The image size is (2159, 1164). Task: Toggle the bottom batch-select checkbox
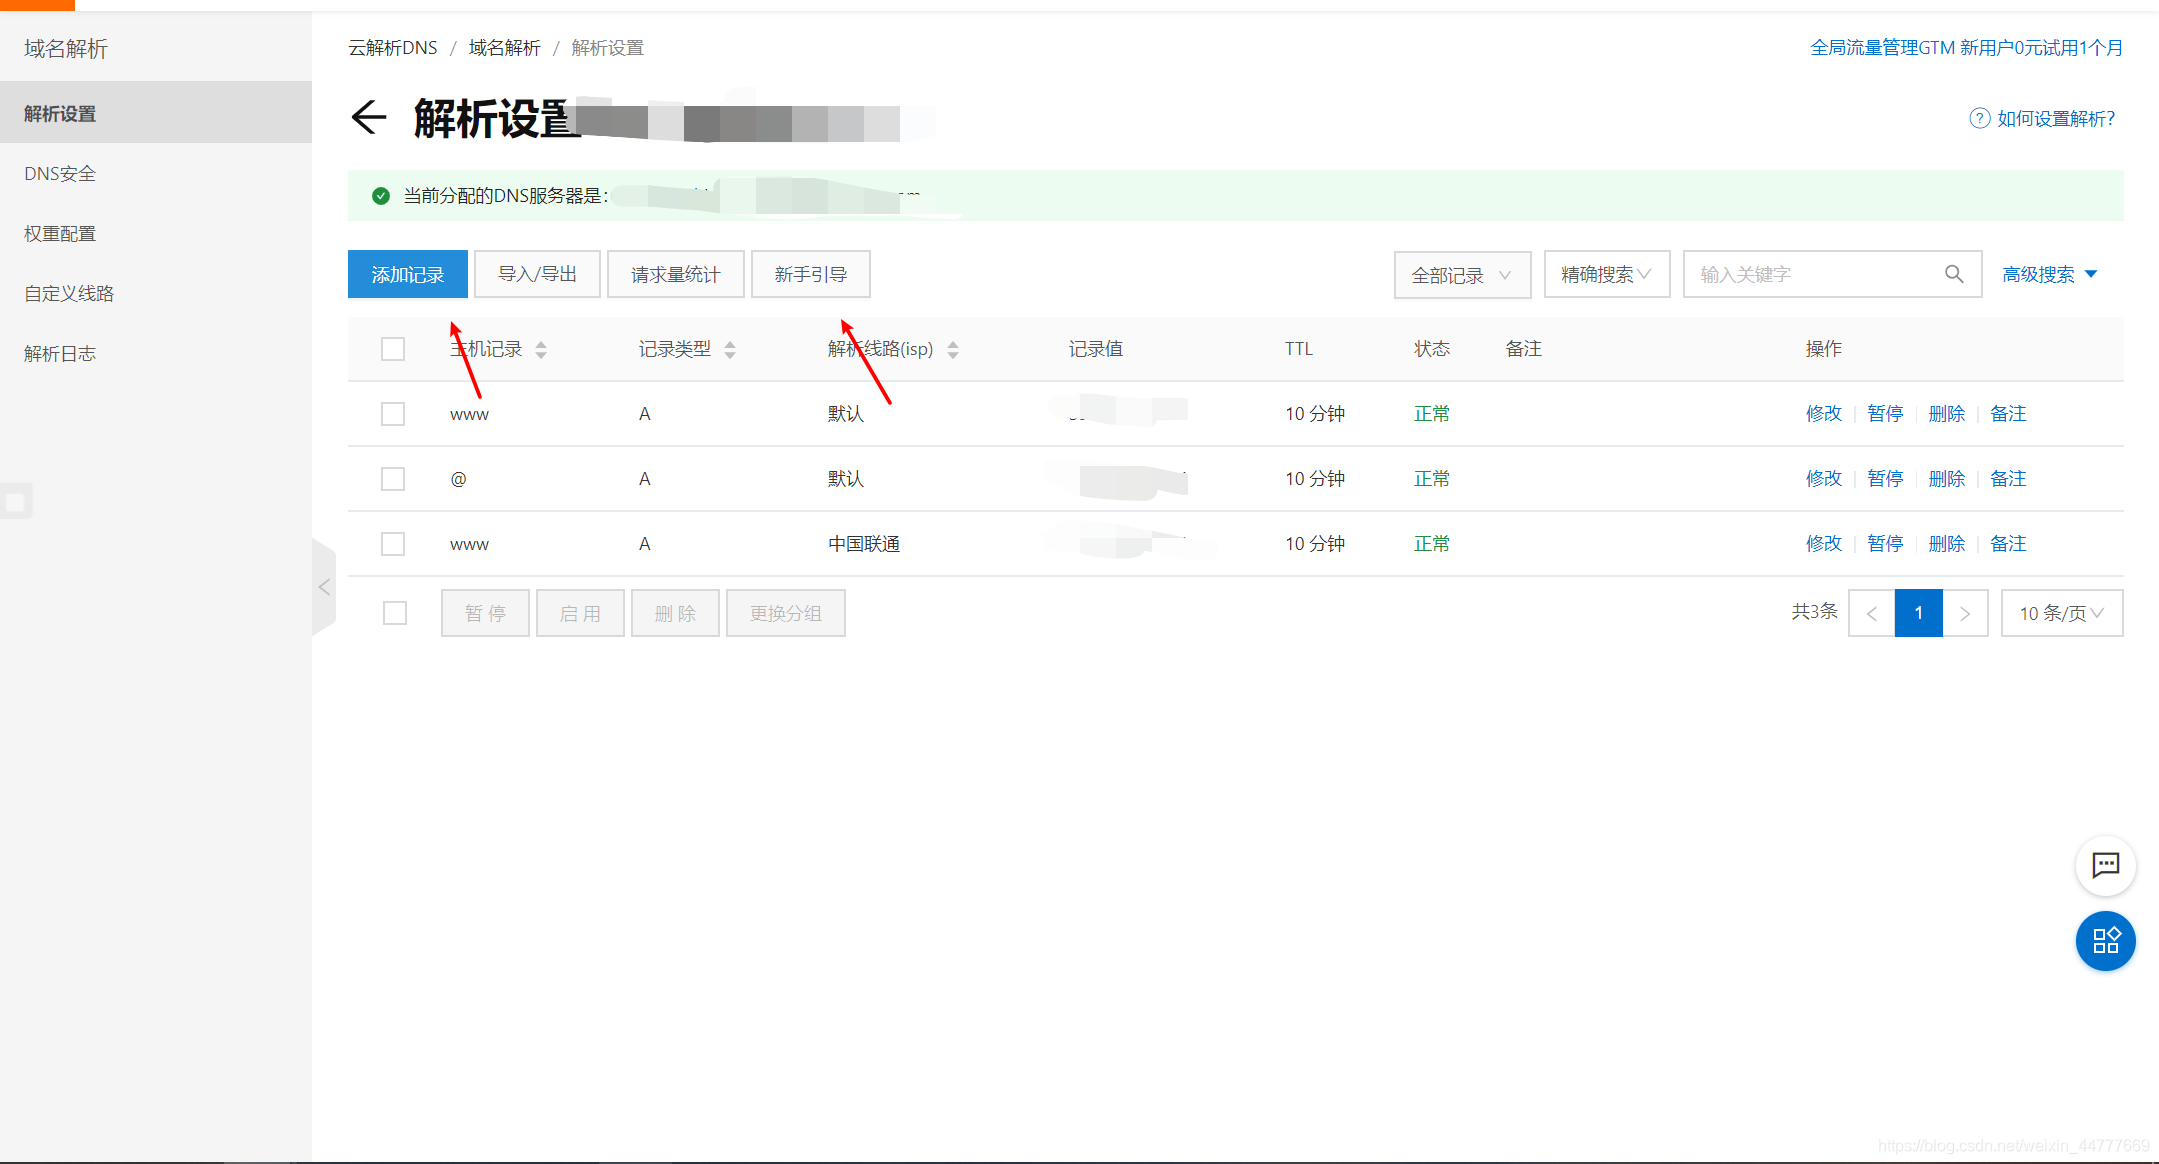coord(395,613)
